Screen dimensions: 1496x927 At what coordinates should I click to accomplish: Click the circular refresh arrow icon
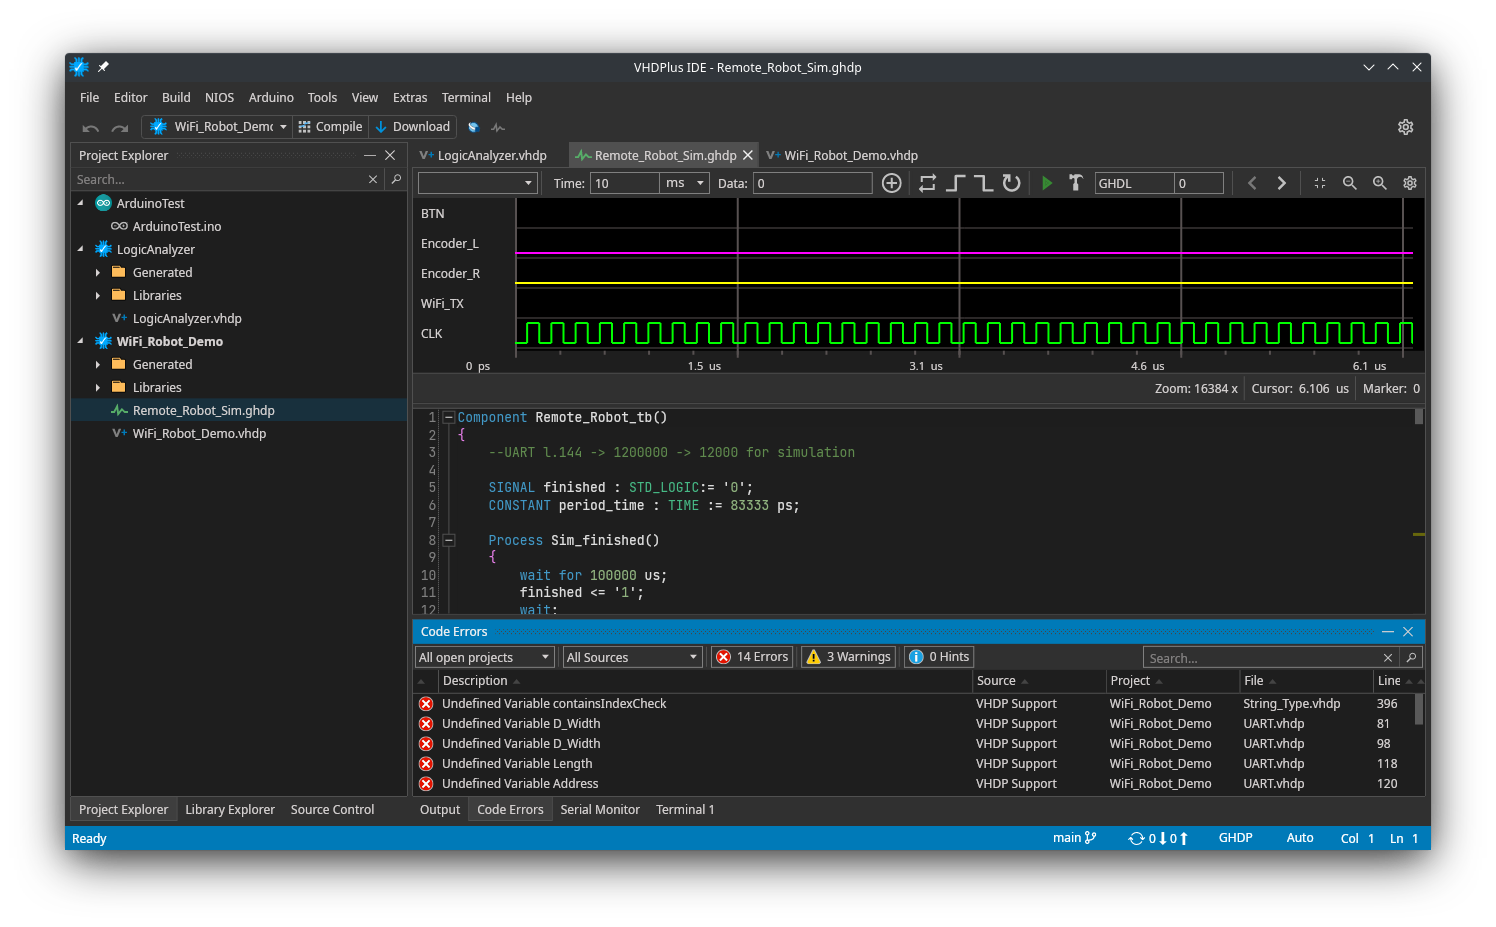click(x=1011, y=183)
